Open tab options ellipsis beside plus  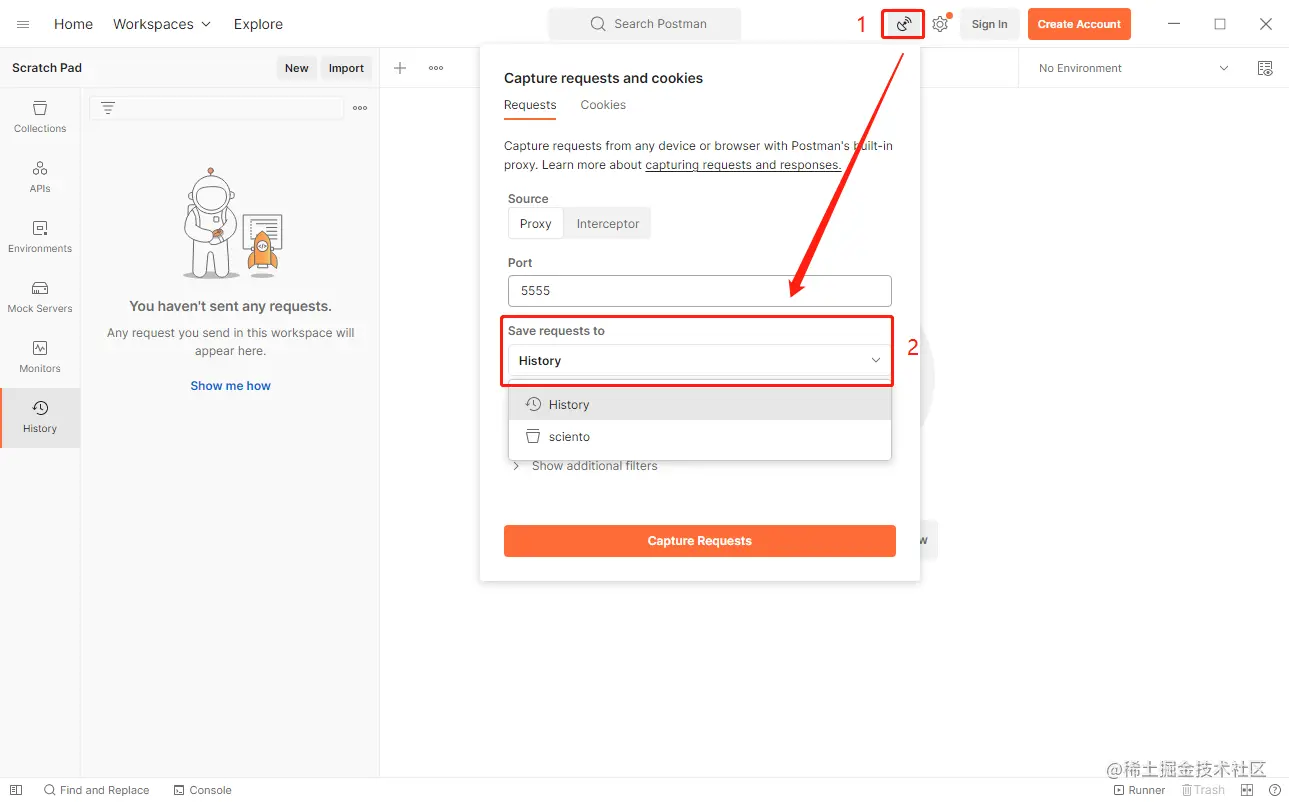click(436, 68)
